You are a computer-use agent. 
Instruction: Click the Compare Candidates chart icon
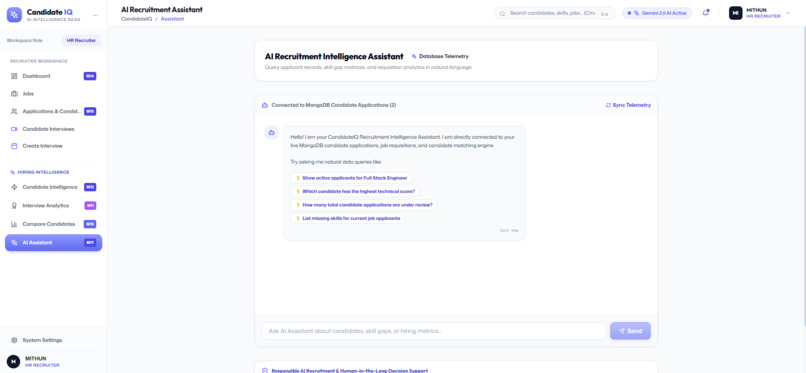(x=14, y=224)
